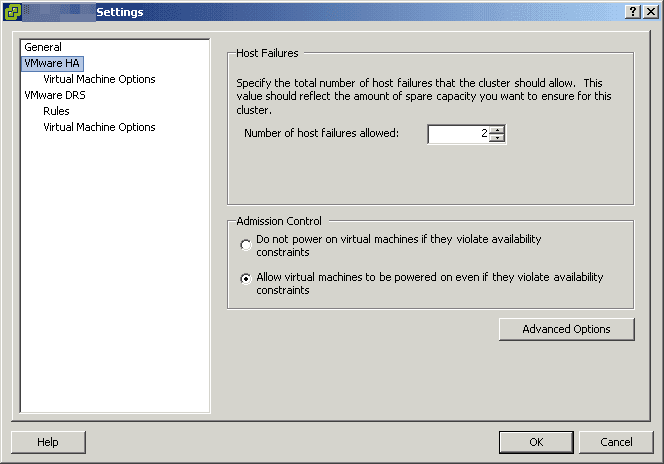664x464 pixels.
Task: Click empty area of the settings tree panel
Action: (x=114, y=271)
